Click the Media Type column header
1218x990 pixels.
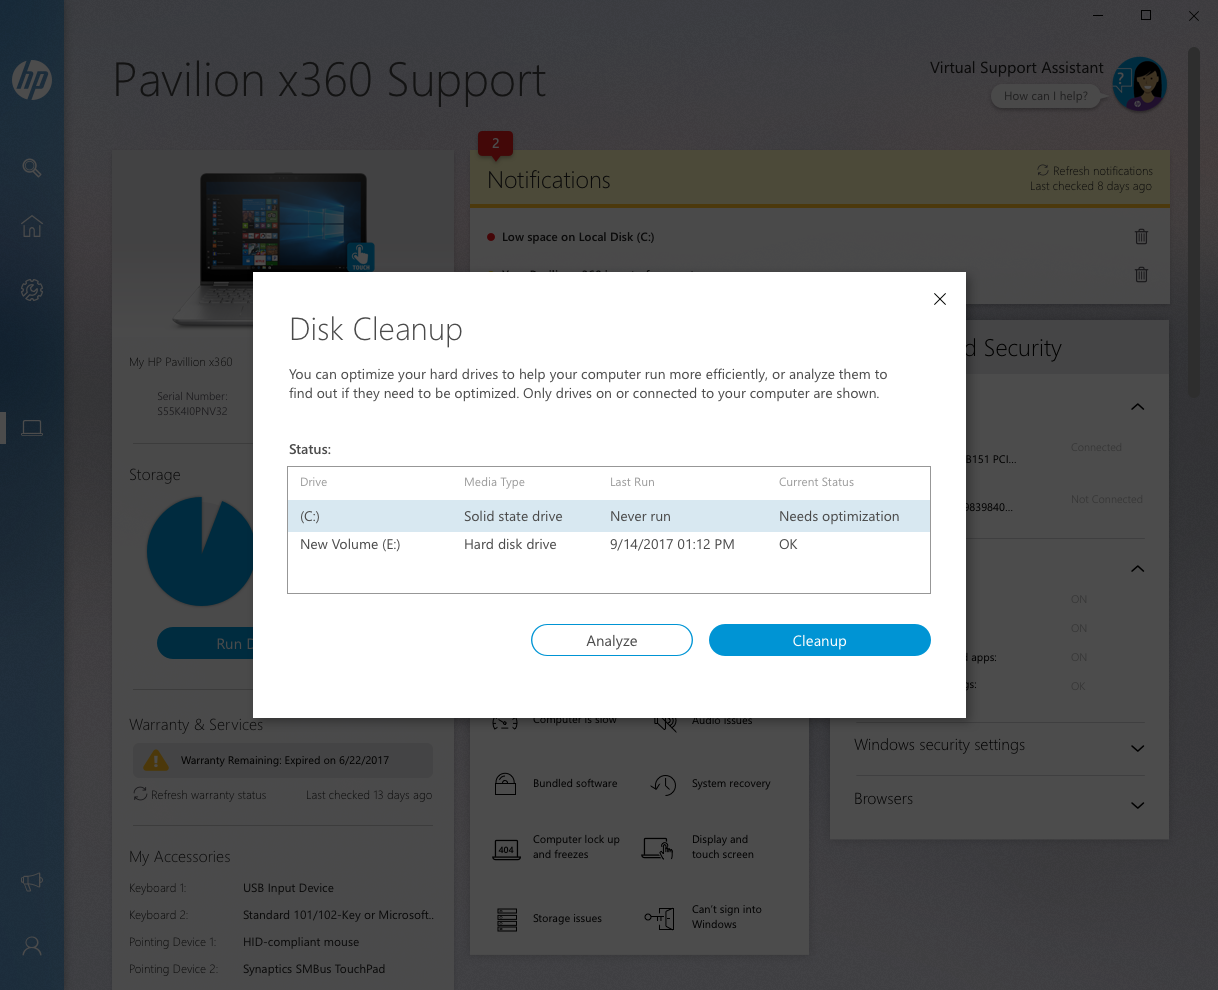pyautogui.click(x=494, y=482)
